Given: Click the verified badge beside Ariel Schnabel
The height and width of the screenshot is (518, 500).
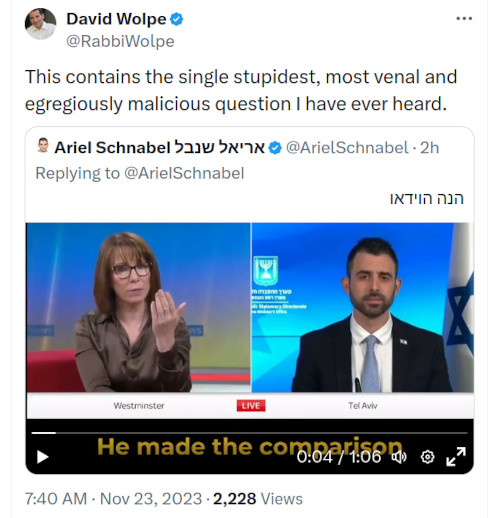Looking at the screenshot, I should click(275, 148).
